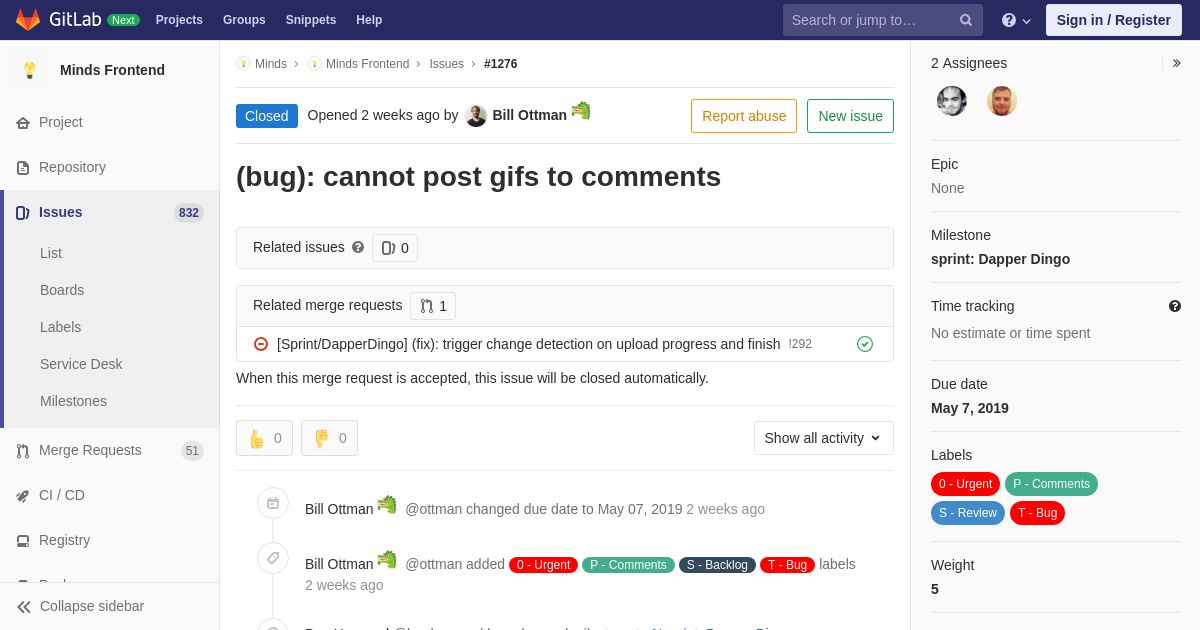Open the Registry sidebar icon
This screenshot has height=630, width=1200.
click(x=23, y=541)
